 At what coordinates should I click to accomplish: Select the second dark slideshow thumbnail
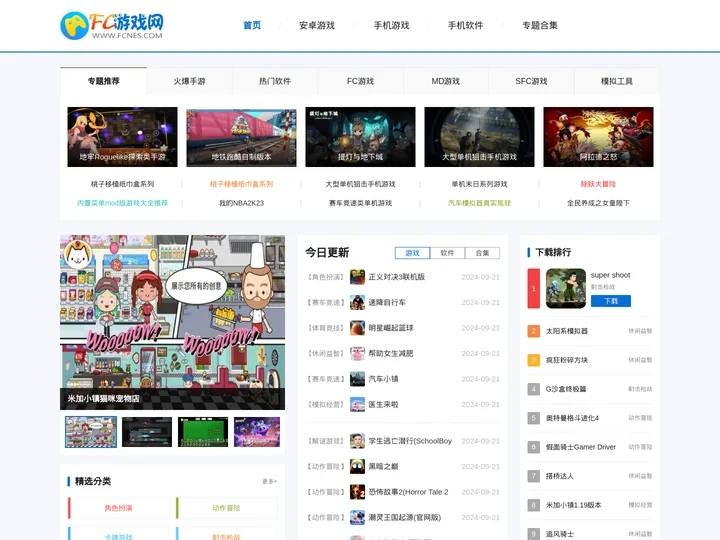(x=147, y=432)
